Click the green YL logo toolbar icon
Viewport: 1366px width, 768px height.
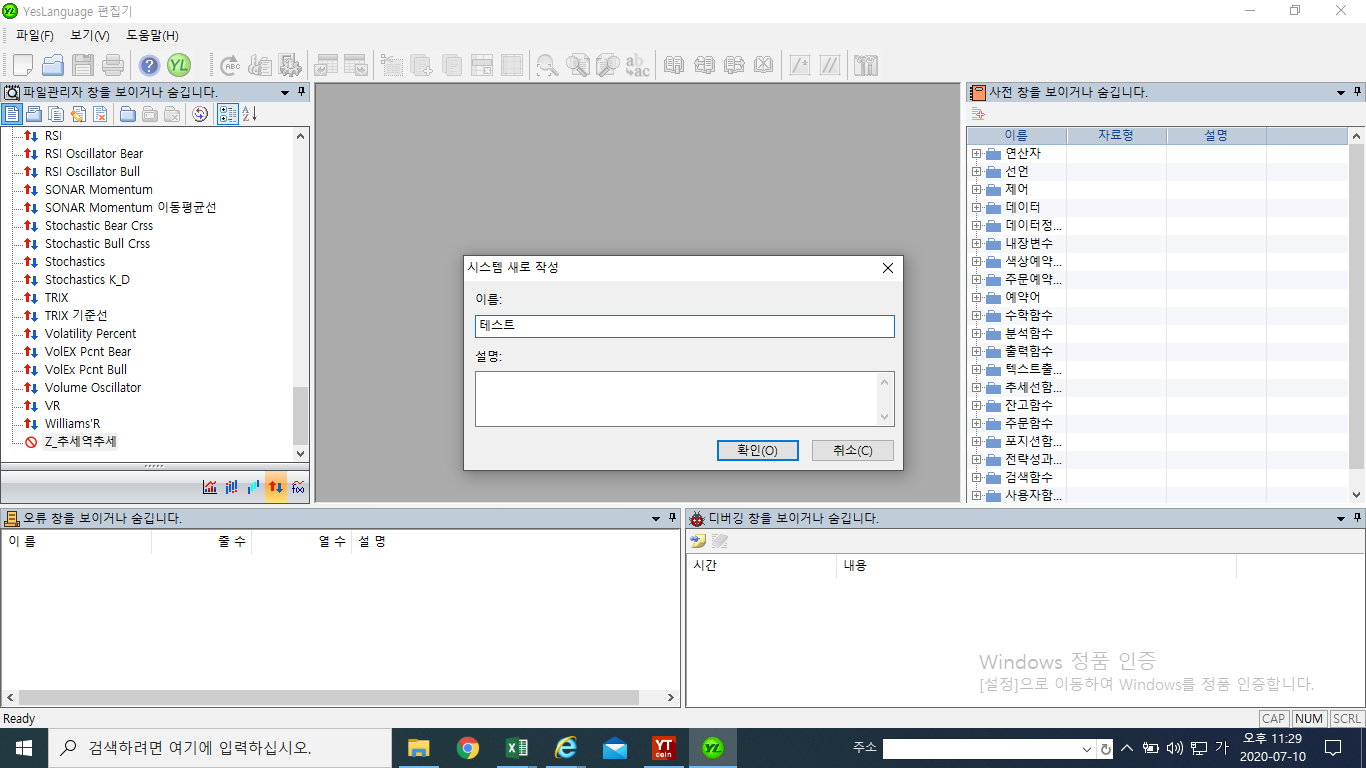point(179,66)
